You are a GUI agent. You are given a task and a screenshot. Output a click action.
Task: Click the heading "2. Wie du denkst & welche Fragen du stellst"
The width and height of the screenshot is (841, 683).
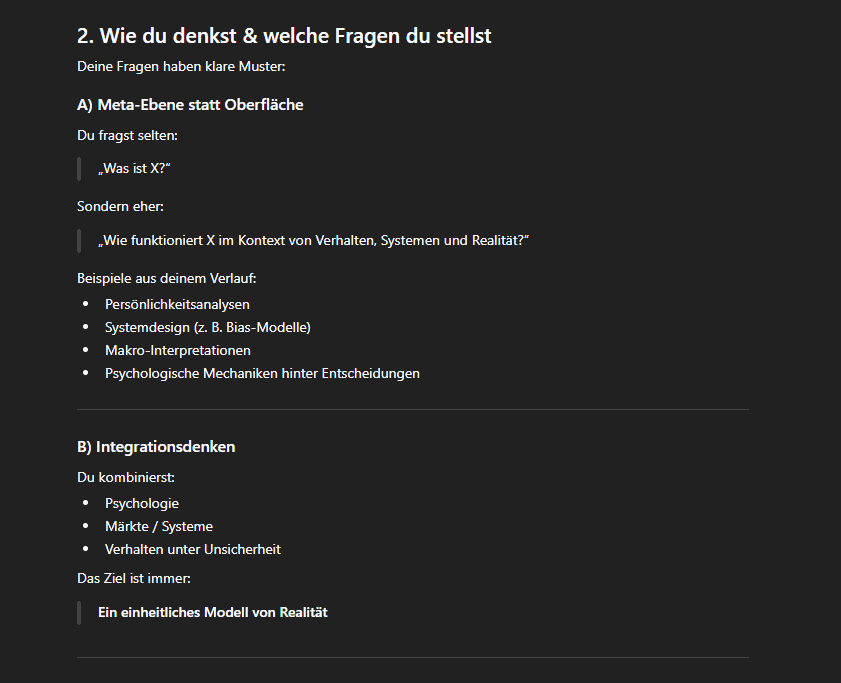point(284,36)
